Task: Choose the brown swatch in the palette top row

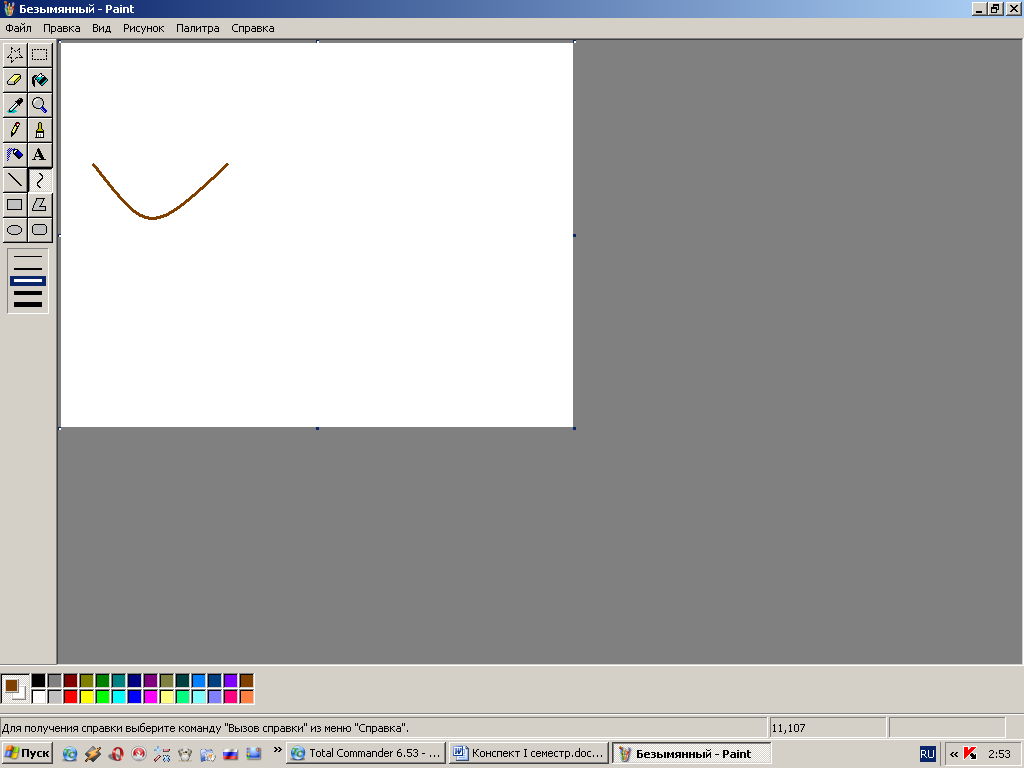Action: coord(247,681)
